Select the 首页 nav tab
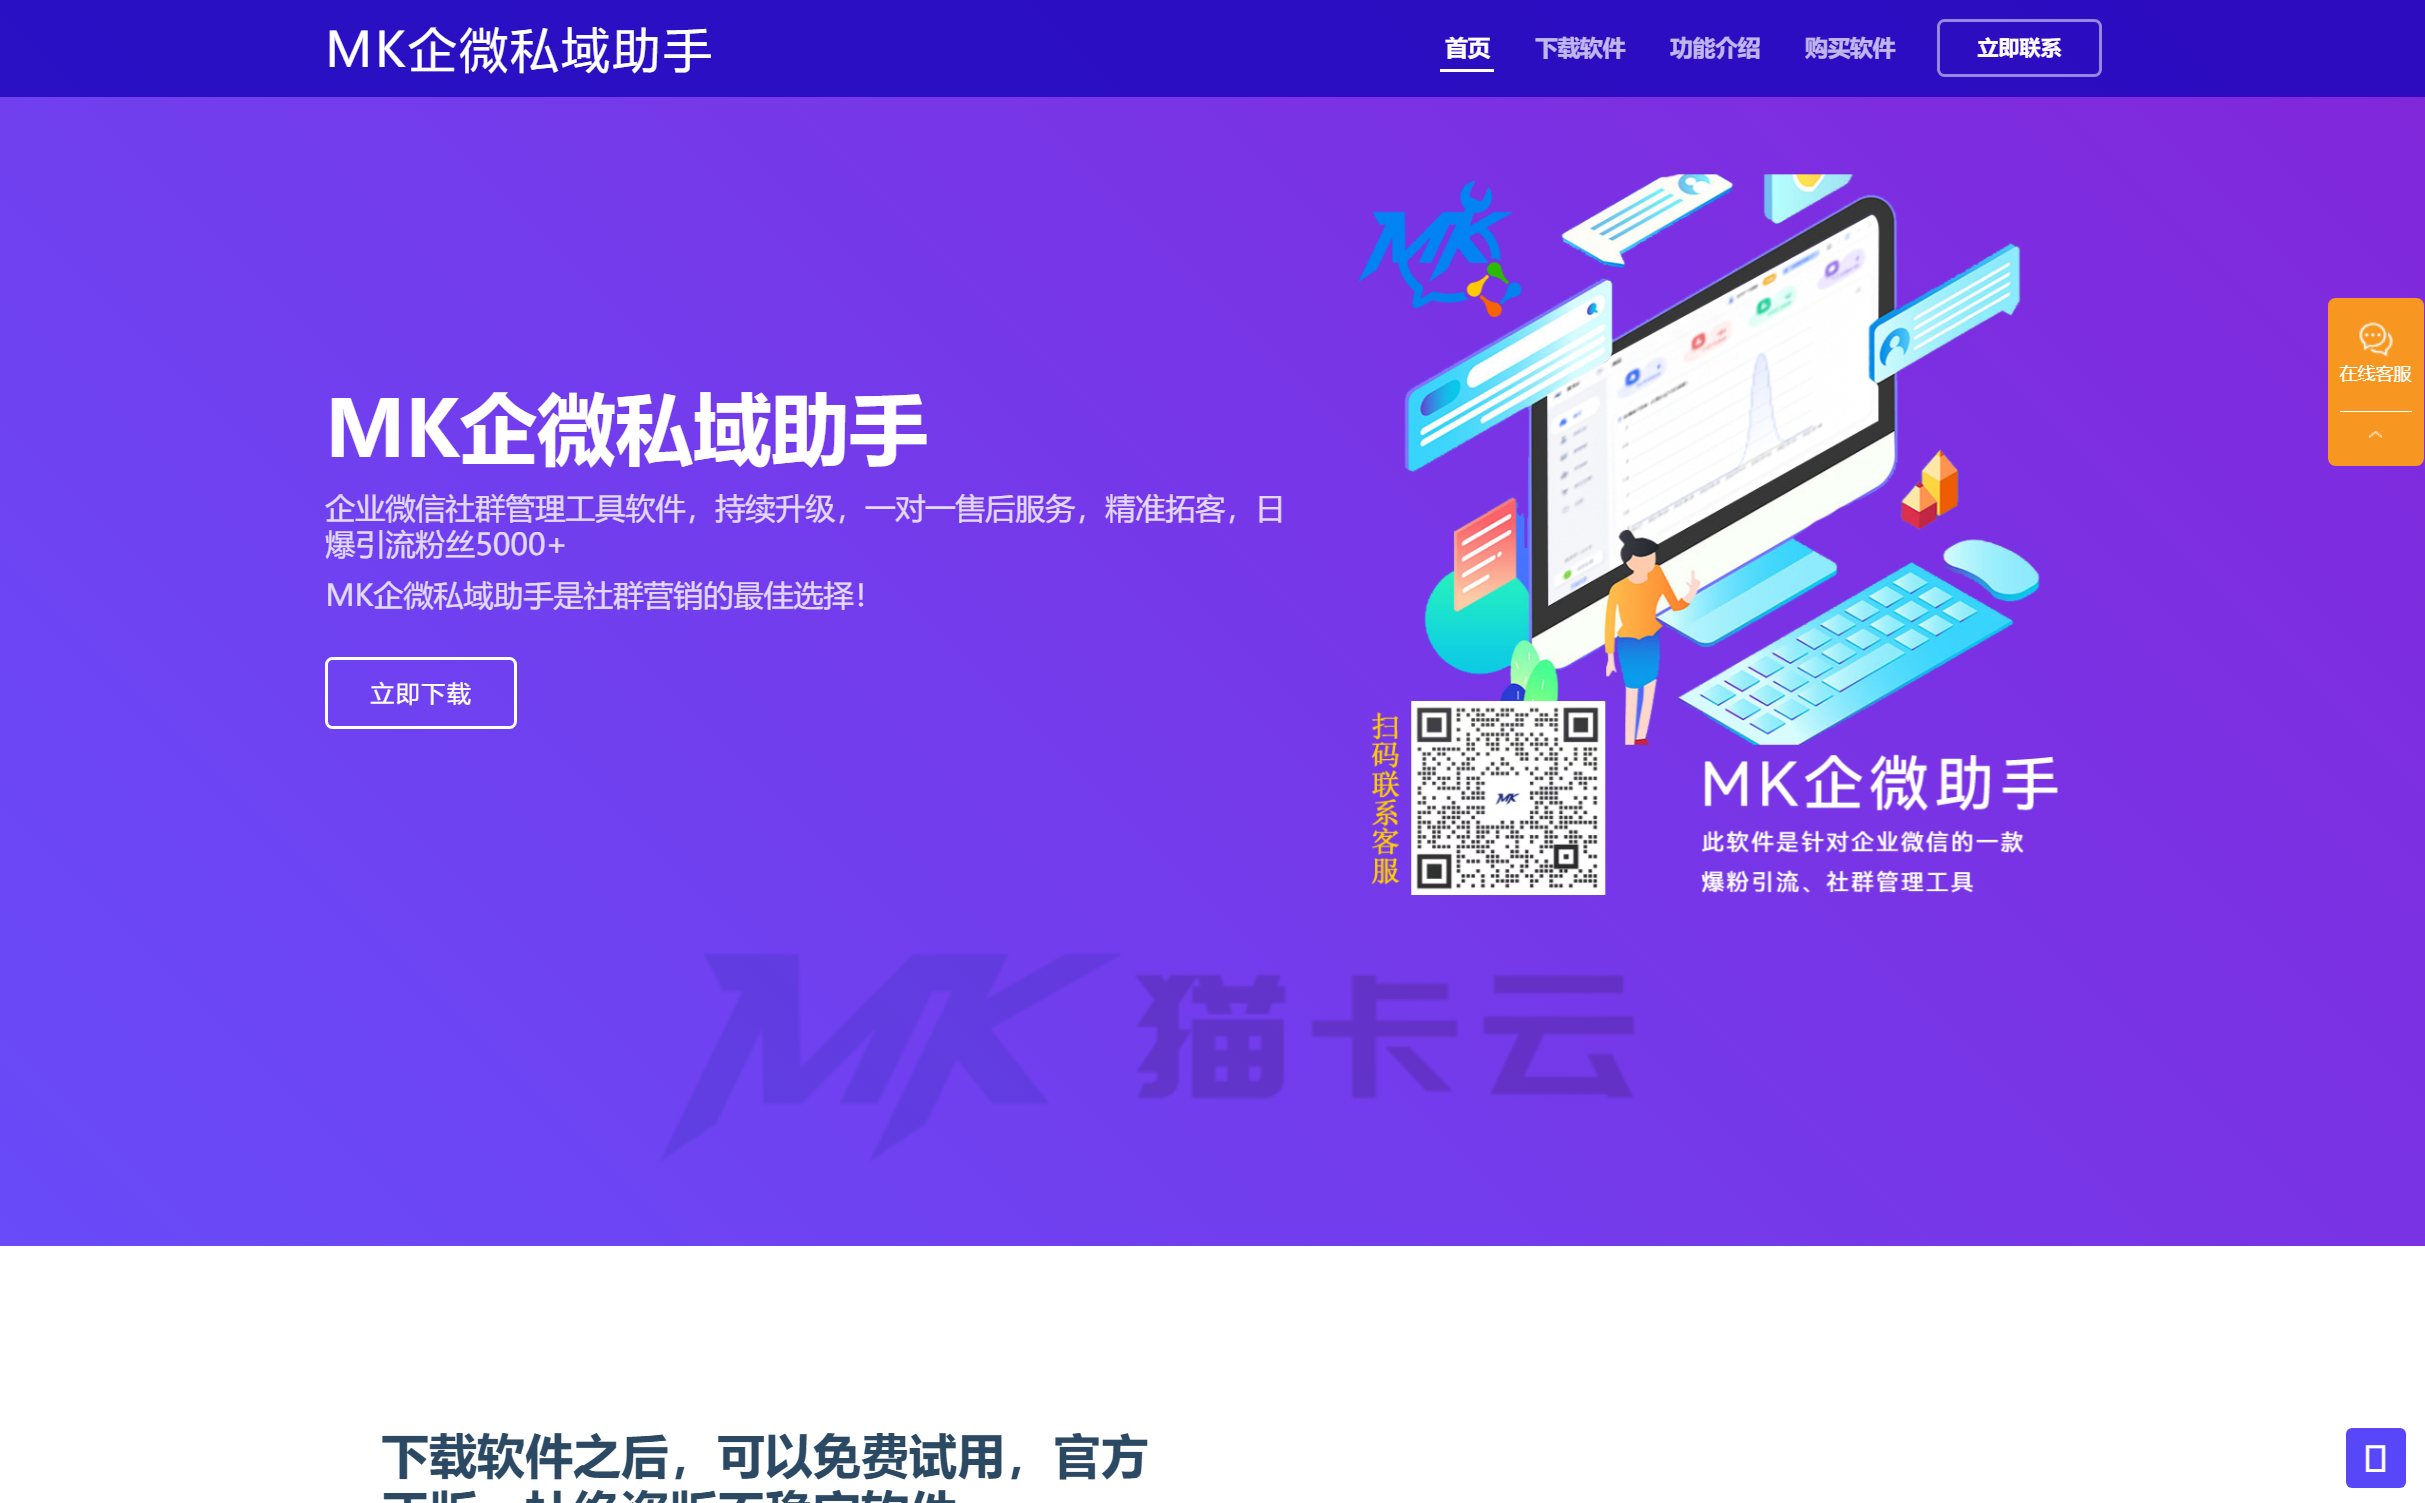The width and height of the screenshot is (2425, 1503). pos(1467,48)
